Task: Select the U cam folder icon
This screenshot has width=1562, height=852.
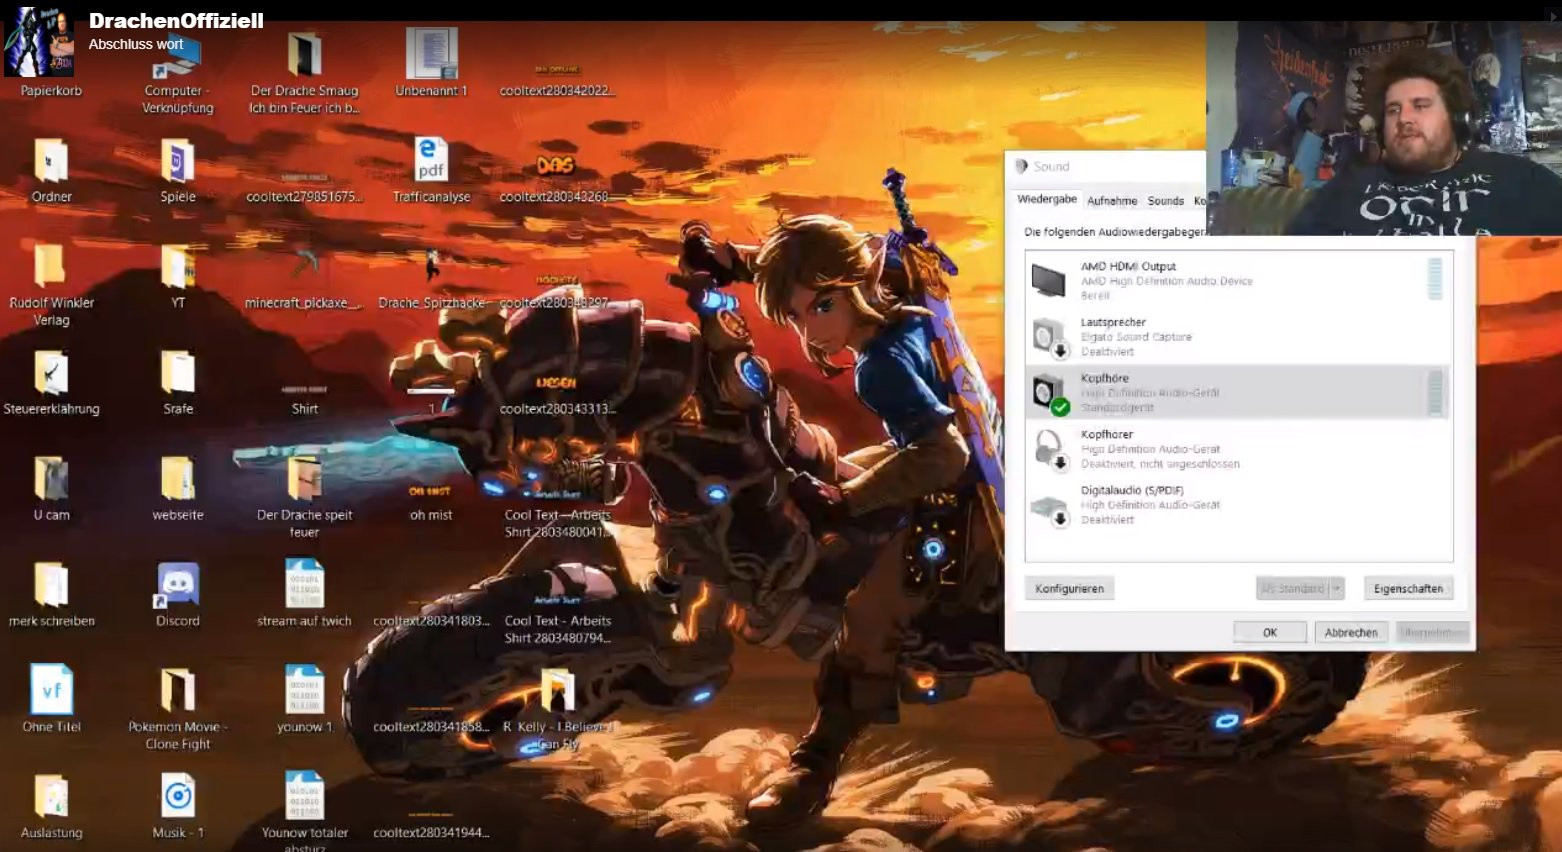Action: coord(51,489)
